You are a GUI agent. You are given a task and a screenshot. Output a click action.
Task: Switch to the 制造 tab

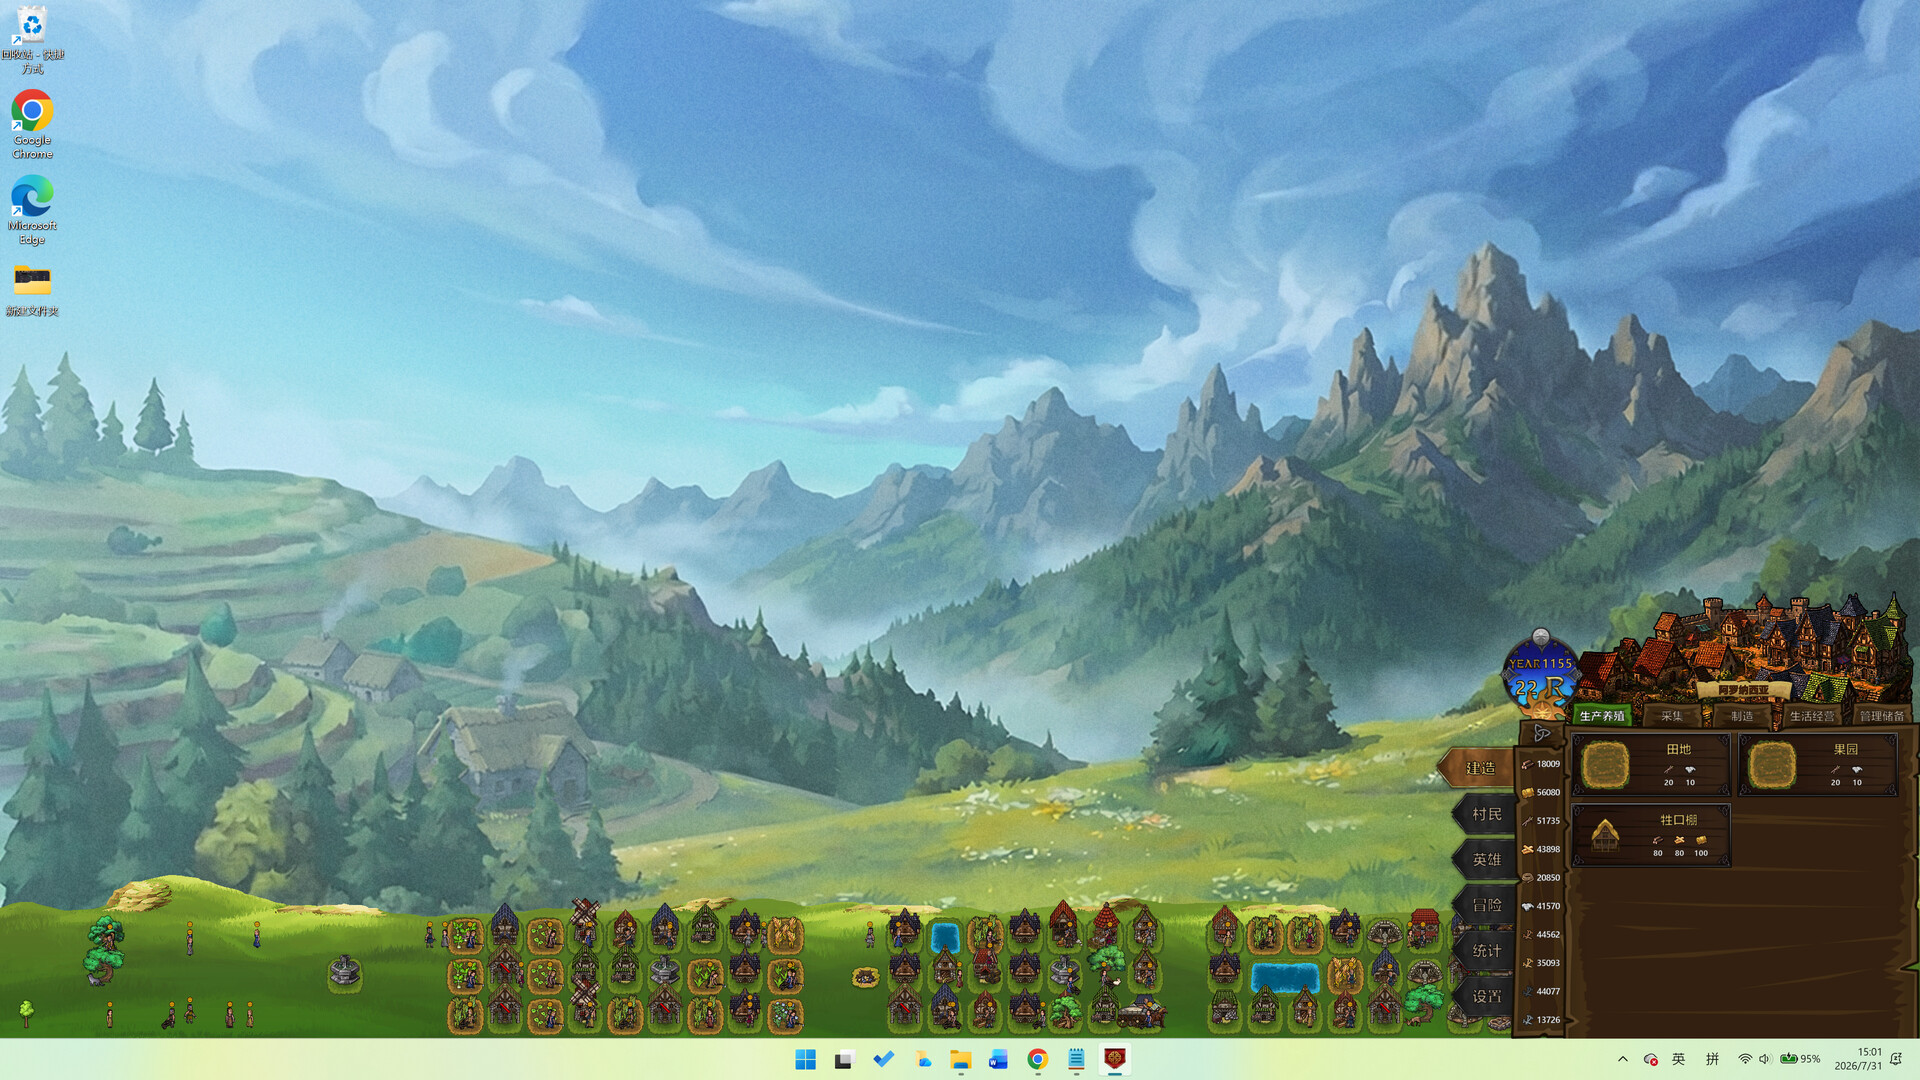pos(1742,716)
